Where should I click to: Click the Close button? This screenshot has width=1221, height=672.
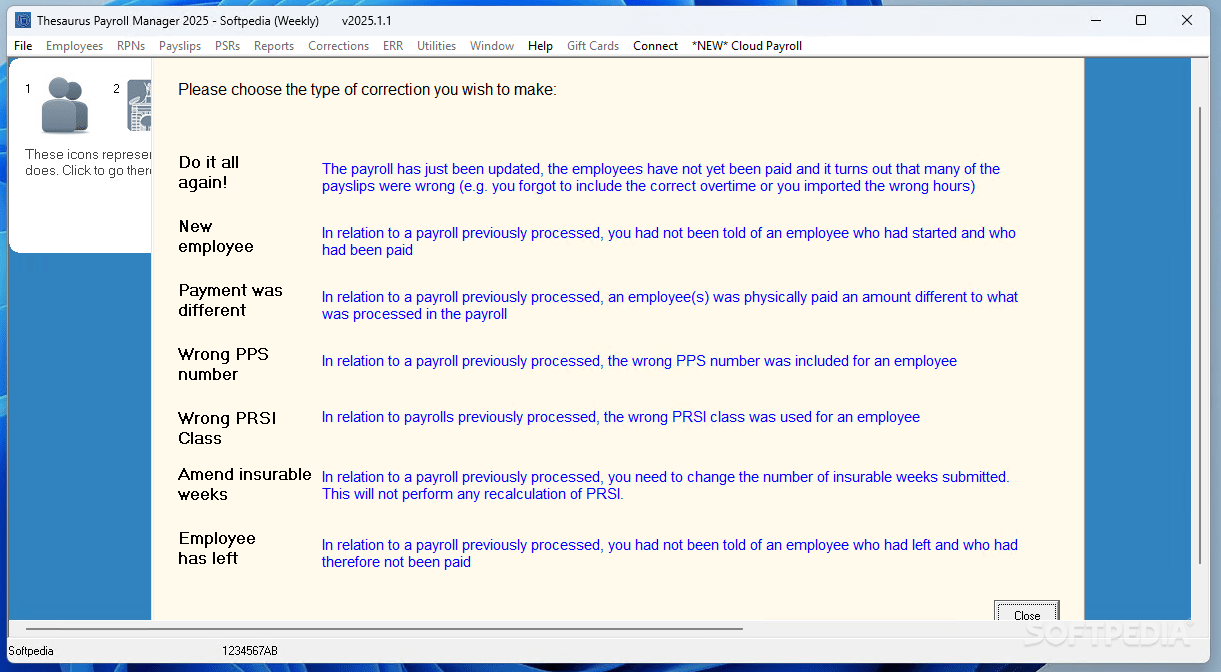point(1026,615)
